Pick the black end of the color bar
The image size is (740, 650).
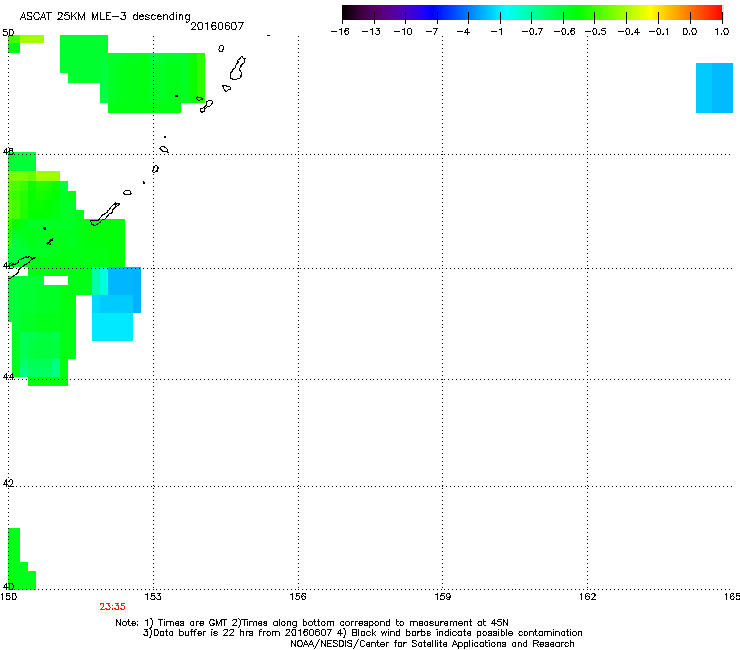pyautogui.click(x=347, y=13)
